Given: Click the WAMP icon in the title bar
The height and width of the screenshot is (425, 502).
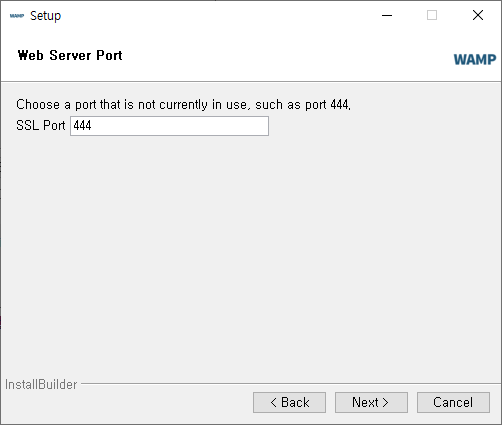Looking at the screenshot, I should [17, 16].
